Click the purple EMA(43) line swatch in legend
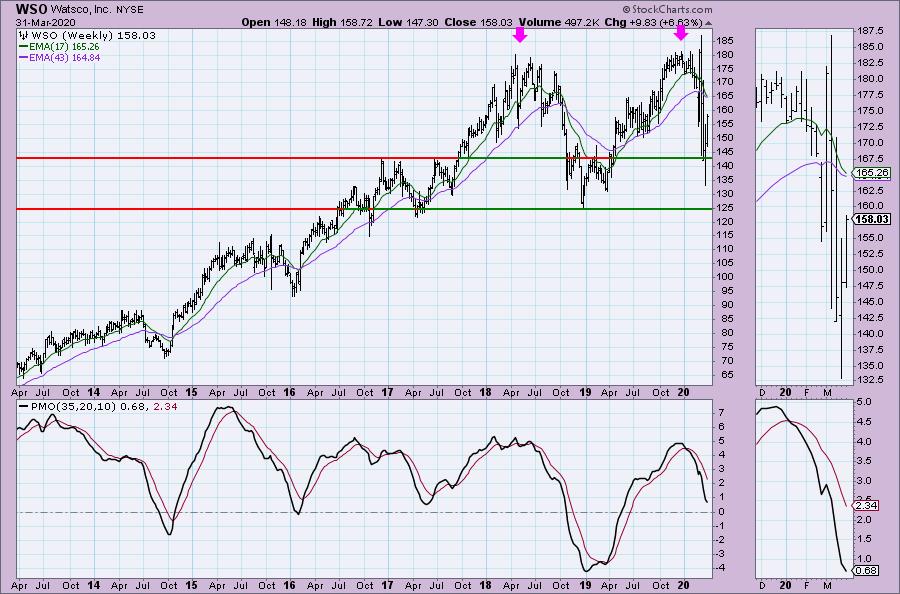This screenshot has width=900, height=594. click(x=24, y=57)
